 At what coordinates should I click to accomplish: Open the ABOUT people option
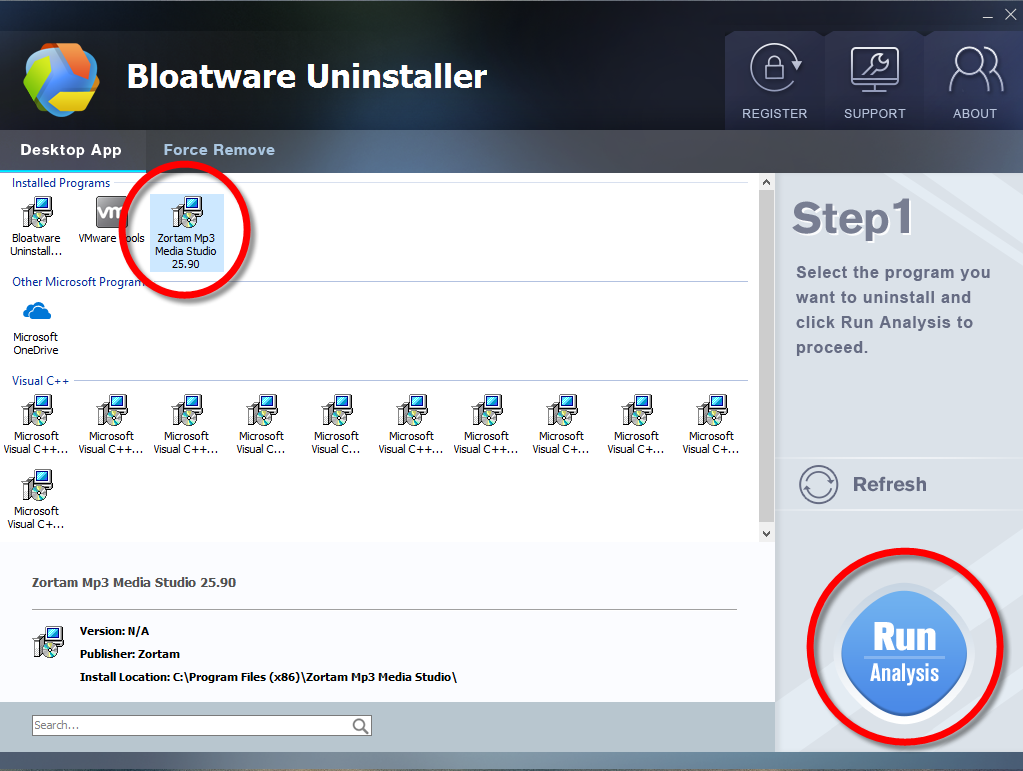[975, 81]
